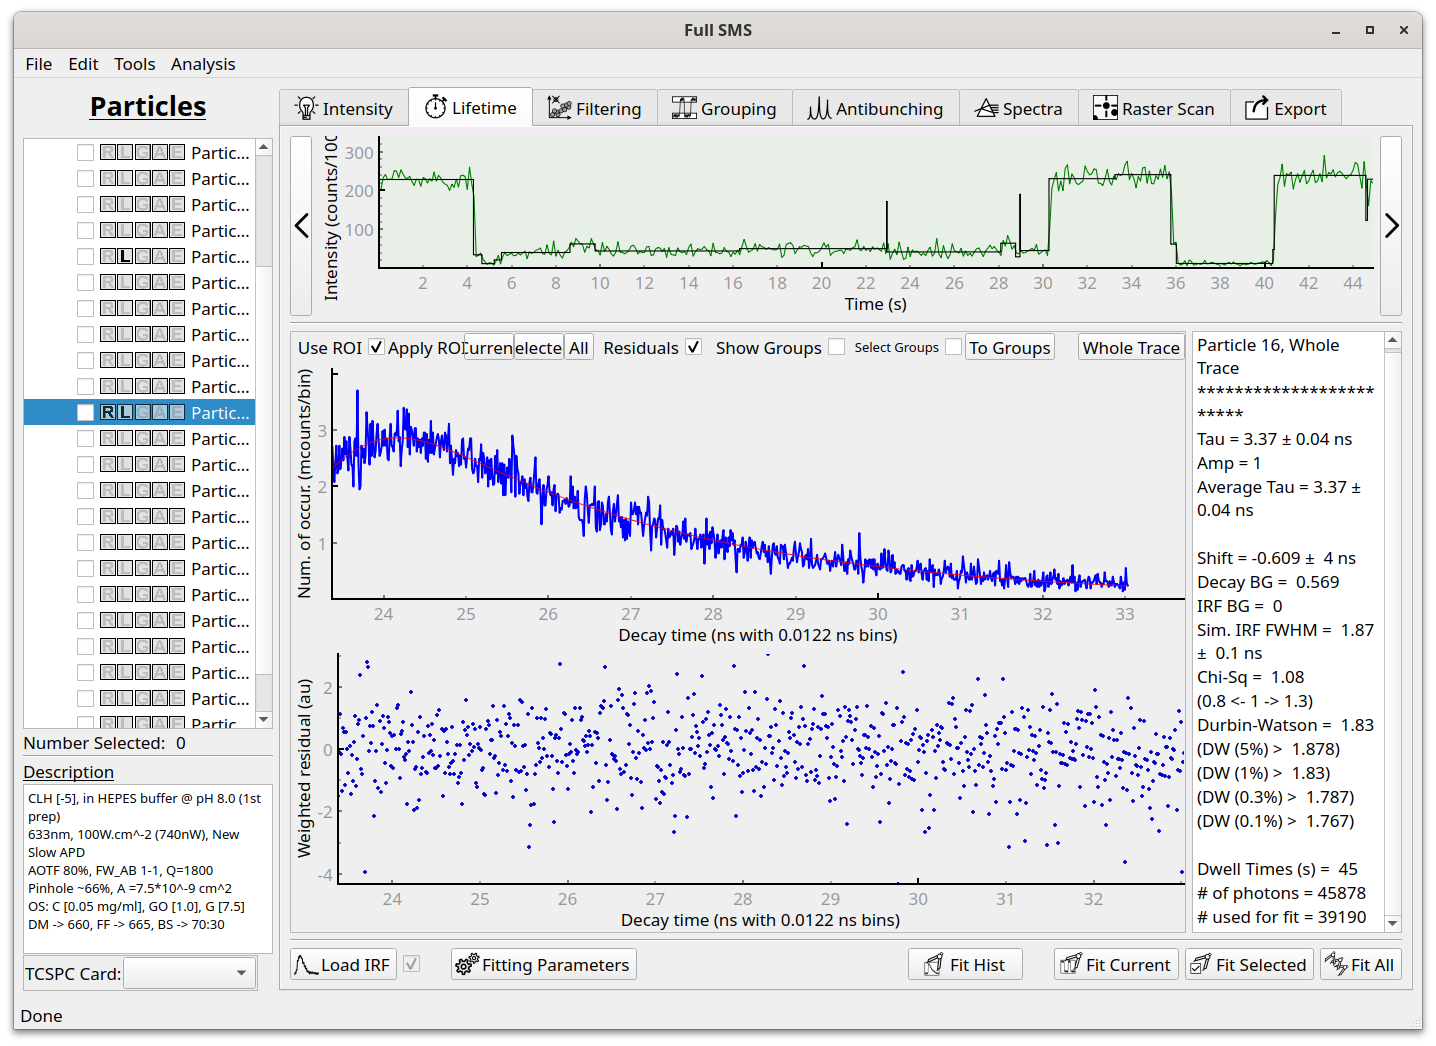Maximize the Full SMS window

click(1370, 30)
